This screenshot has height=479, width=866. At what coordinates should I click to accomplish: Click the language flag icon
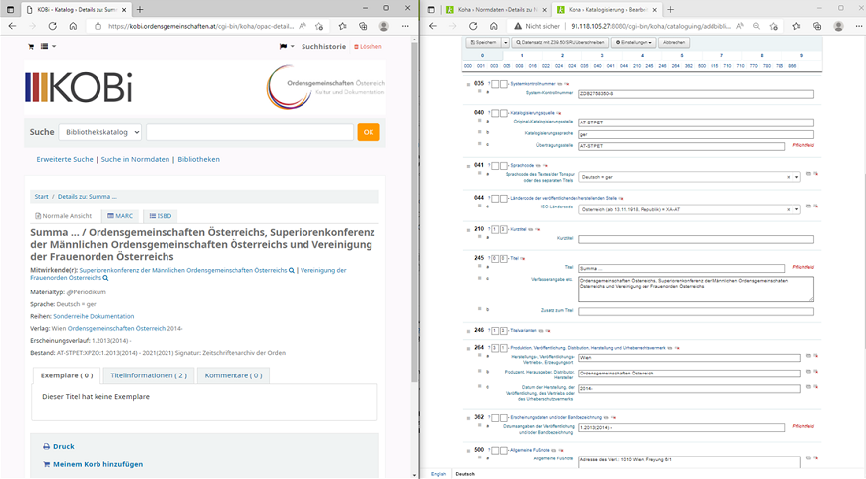click(x=287, y=46)
